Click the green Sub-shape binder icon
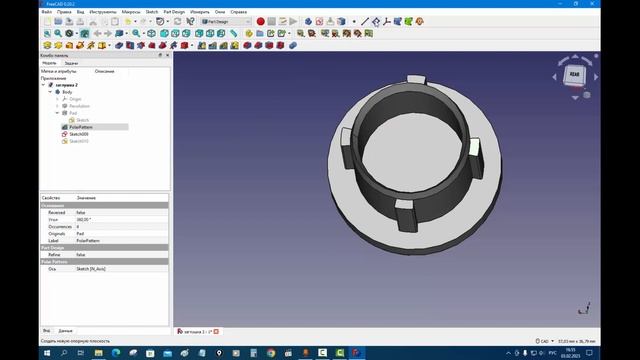The image size is (640, 360). coord(409,22)
